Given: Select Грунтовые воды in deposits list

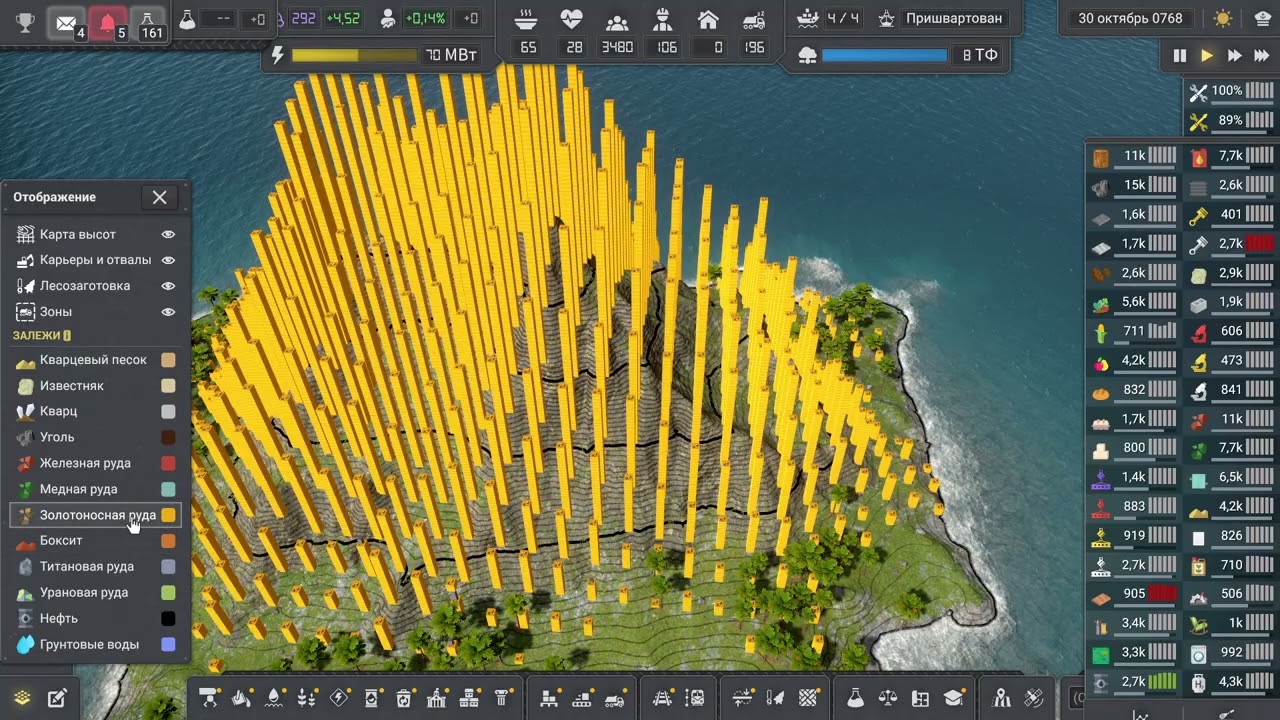Looking at the screenshot, I should [x=96, y=644].
